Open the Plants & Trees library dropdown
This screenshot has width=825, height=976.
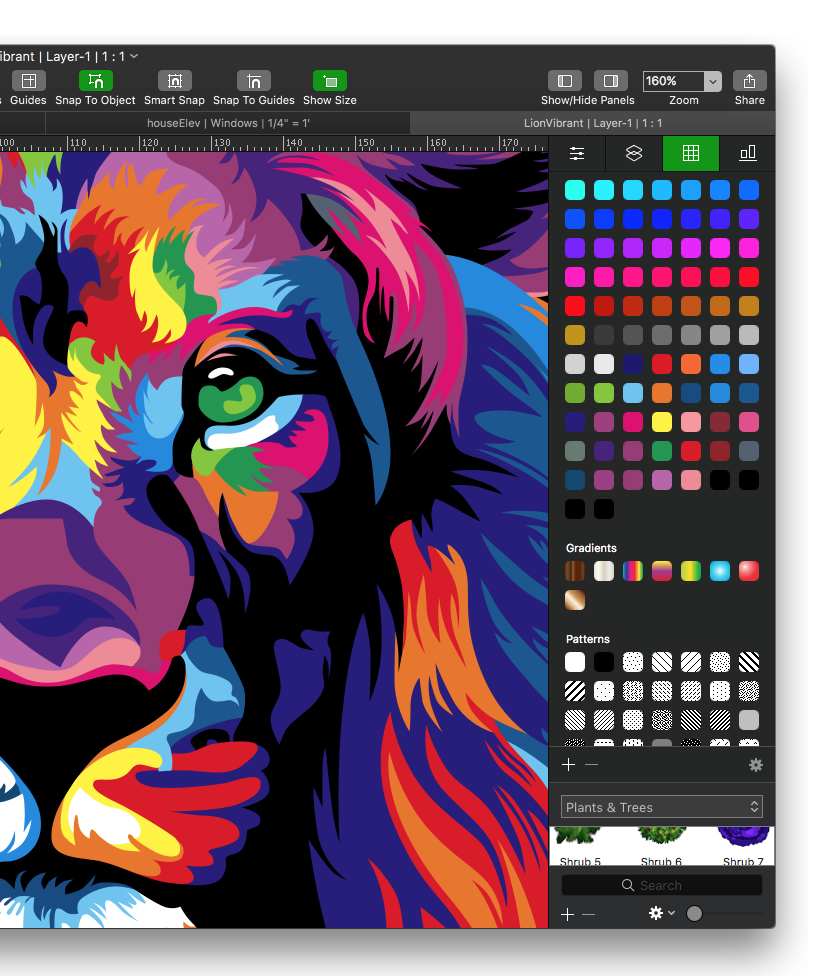pyautogui.click(x=662, y=807)
